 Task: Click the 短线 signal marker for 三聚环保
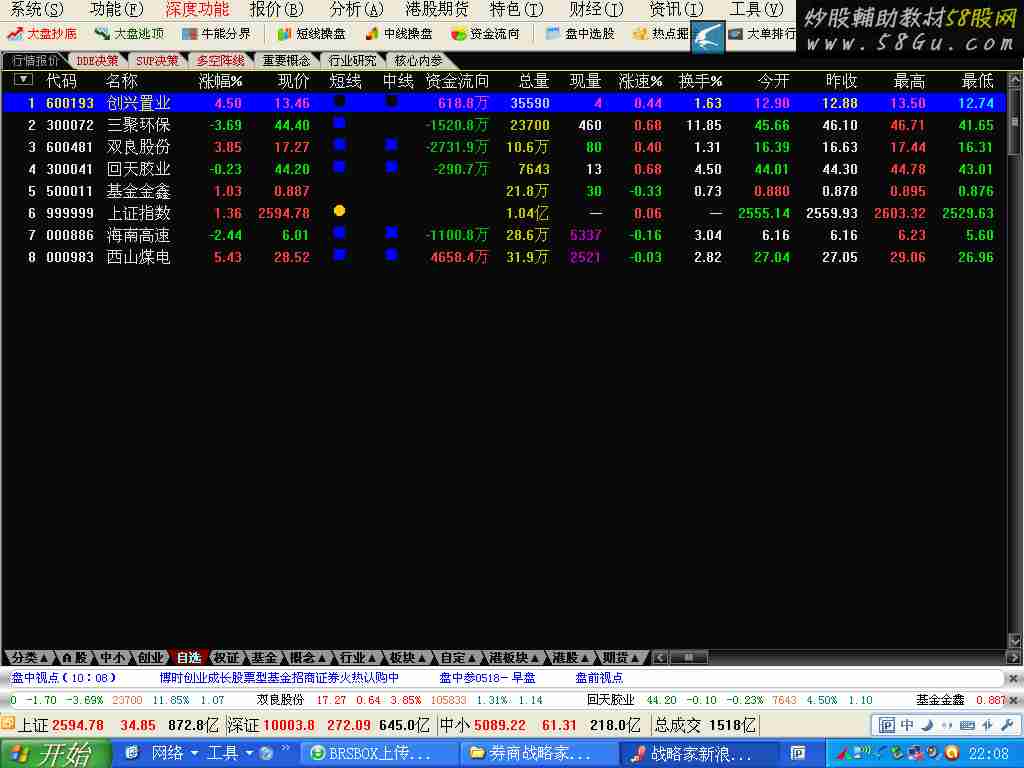click(339, 123)
